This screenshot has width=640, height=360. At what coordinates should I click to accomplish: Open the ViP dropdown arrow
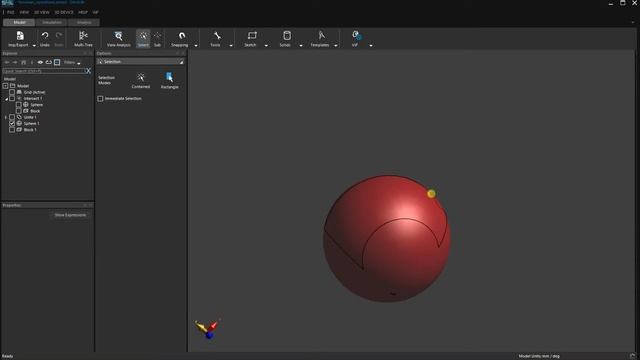click(x=371, y=46)
